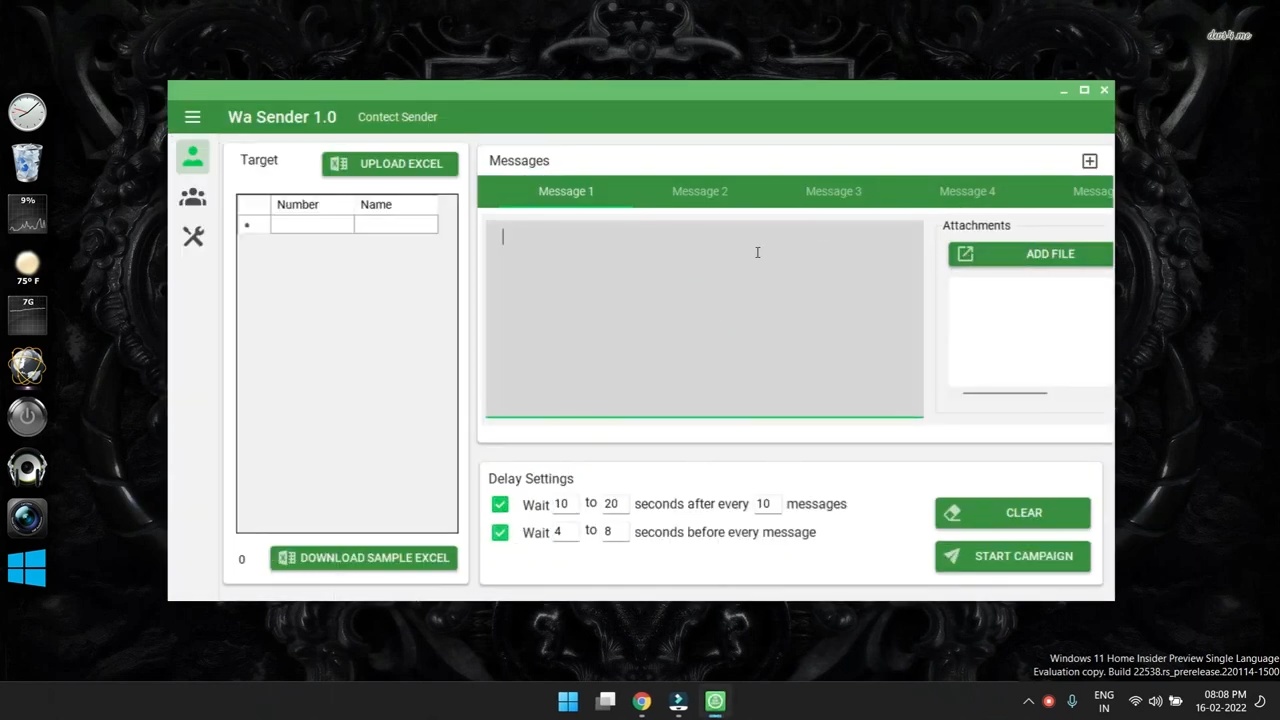Viewport: 1280px width, 720px height.
Task: Open the tools wrench sidebar icon
Action: coord(193,237)
